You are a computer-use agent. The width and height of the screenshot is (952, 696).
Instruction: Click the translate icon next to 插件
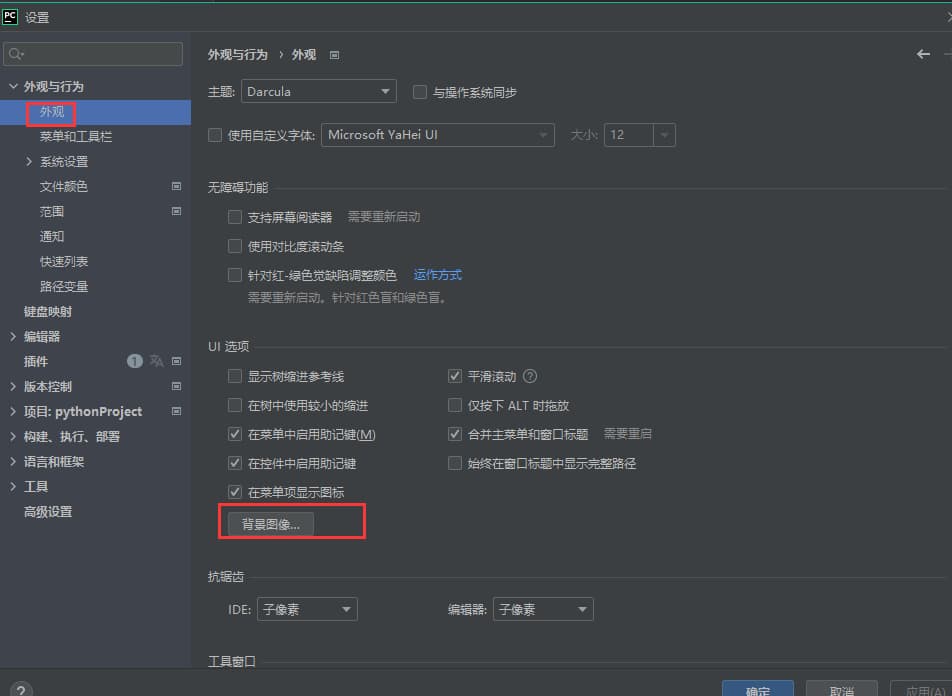(x=156, y=361)
